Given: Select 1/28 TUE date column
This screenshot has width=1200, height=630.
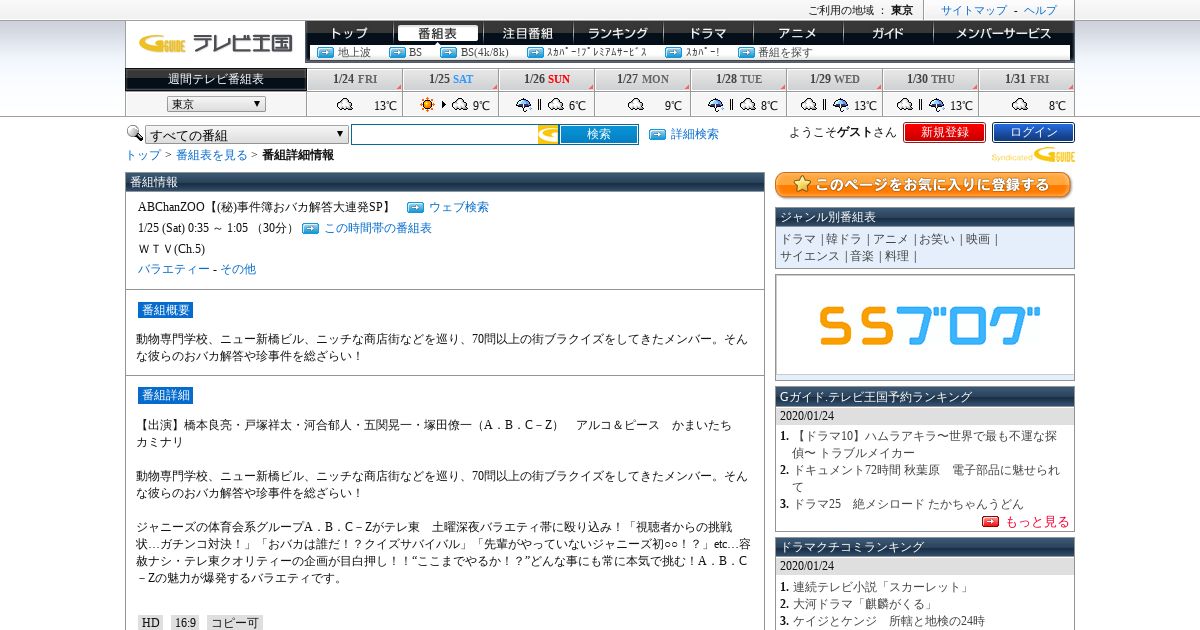Looking at the screenshot, I should (x=739, y=79).
